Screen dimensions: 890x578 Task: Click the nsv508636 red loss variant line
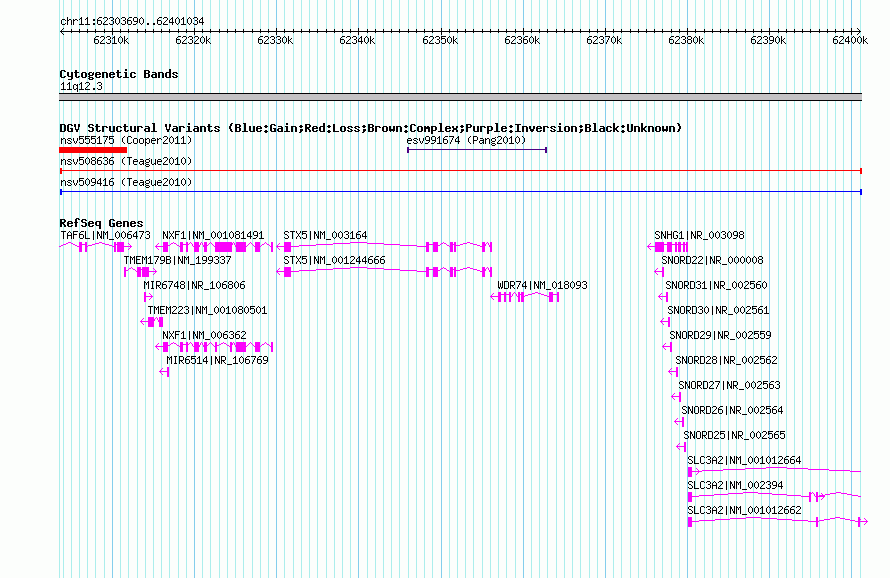[x=460, y=171]
